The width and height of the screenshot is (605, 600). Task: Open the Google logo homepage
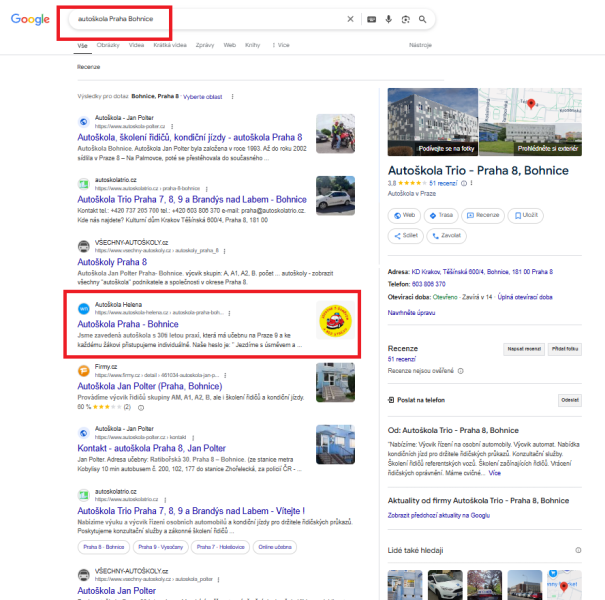point(30,19)
